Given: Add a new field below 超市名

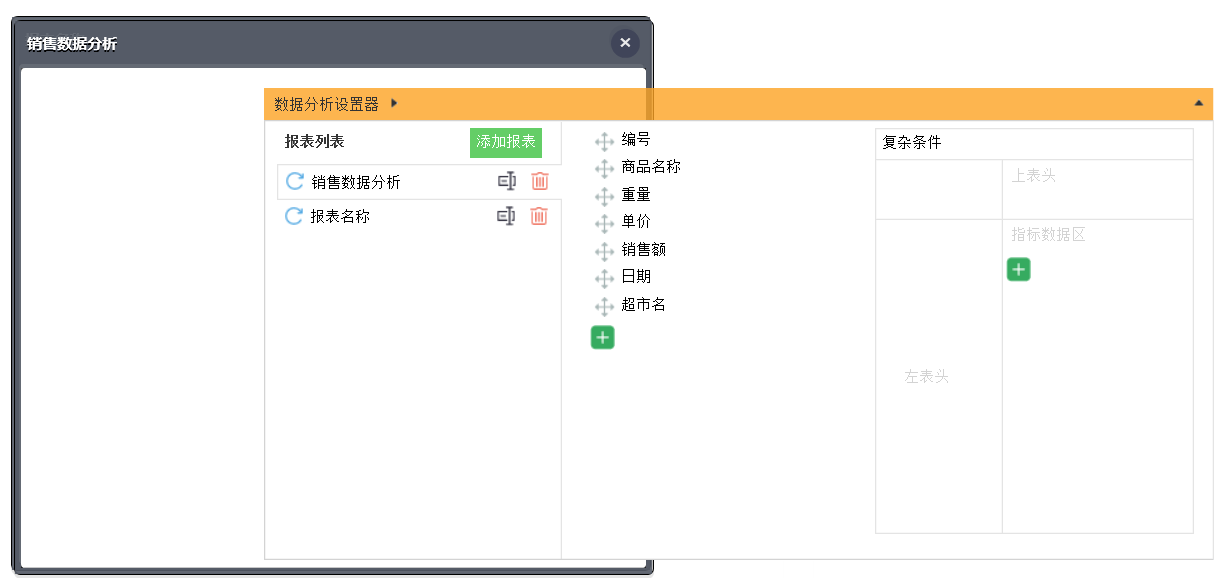Looking at the screenshot, I should [x=603, y=338].
